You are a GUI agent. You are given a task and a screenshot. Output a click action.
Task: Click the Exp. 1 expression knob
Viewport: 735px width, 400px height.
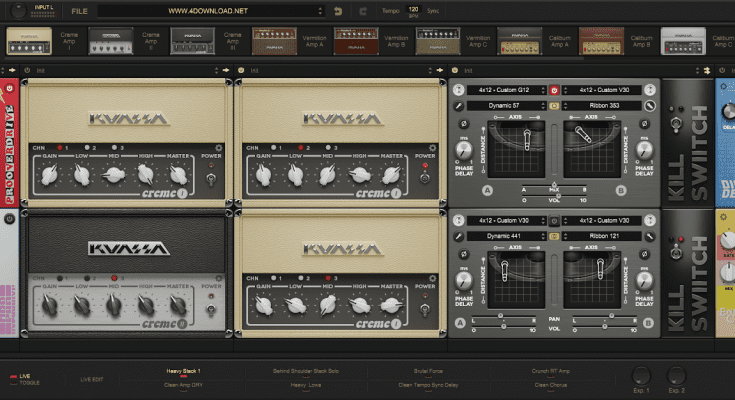click(639, 374)
